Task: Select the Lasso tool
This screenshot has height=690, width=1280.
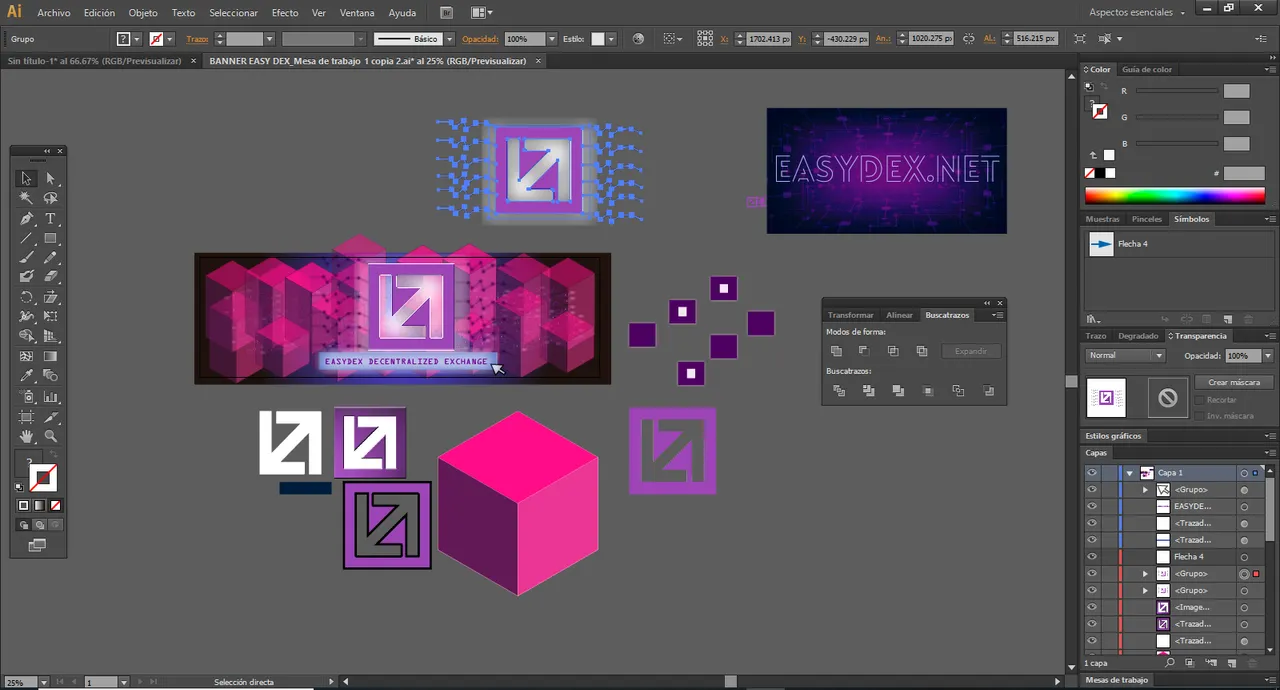Action: [x=50, y=198]
